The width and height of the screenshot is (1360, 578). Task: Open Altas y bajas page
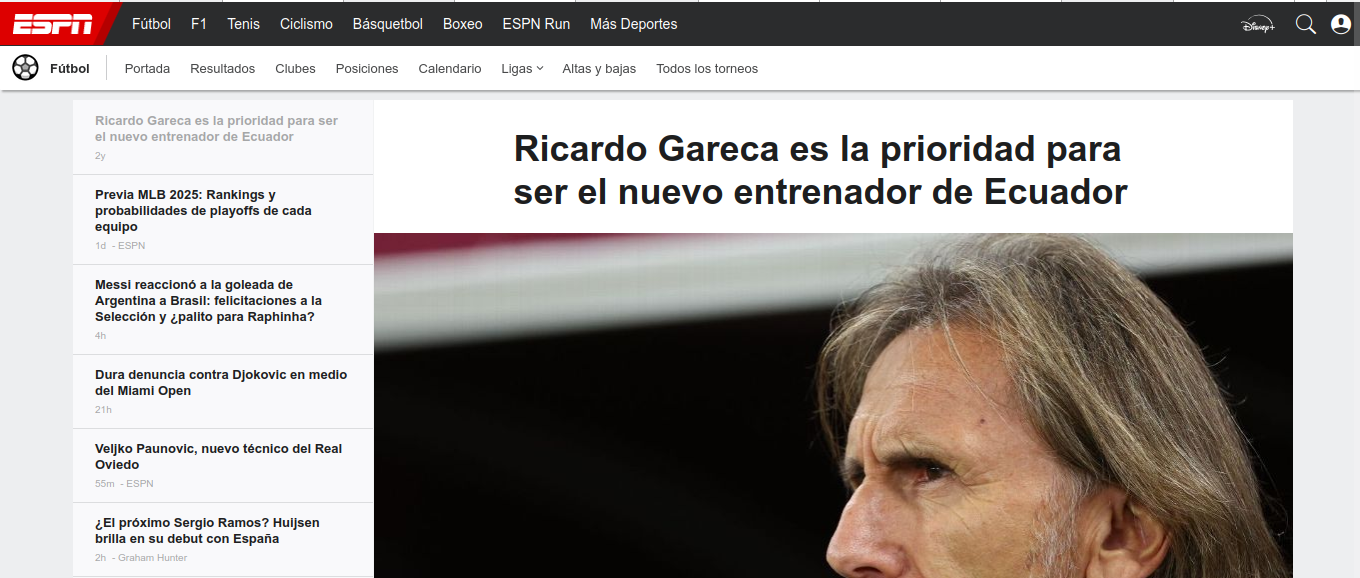(x=599, y=69)
